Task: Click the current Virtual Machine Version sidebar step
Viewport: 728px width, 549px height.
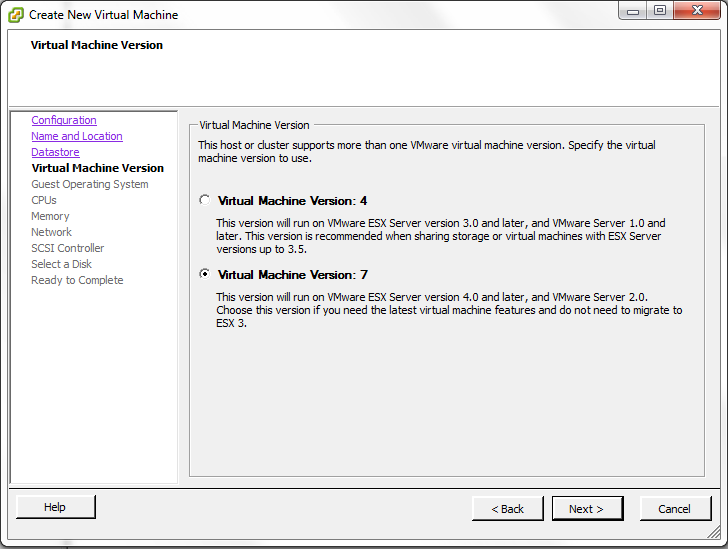Action: pyautogui.click(x=98, y=168)
